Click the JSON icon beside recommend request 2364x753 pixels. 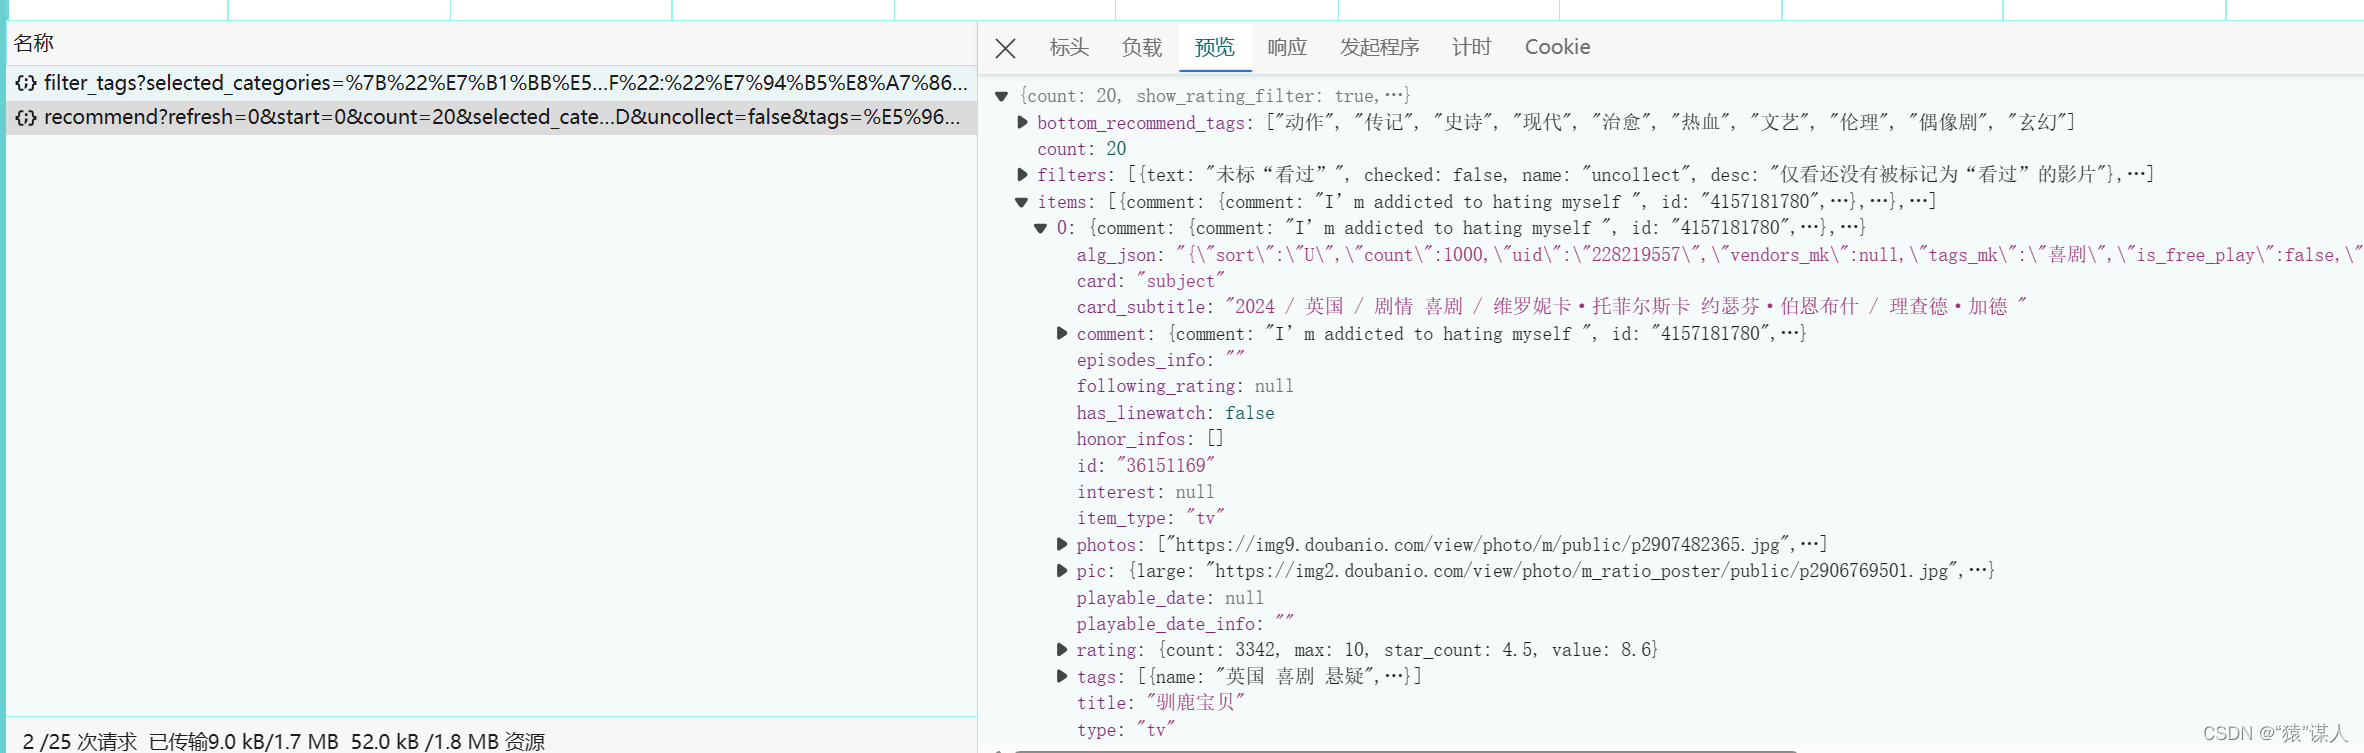(26, 117)
